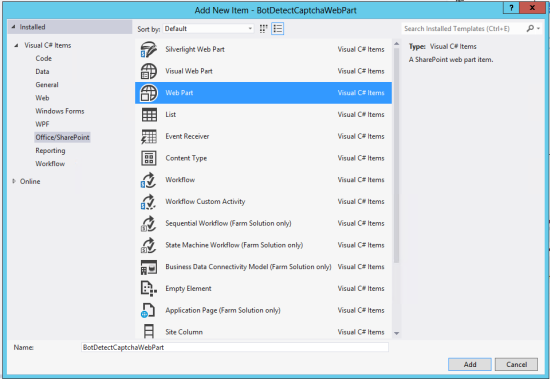Close the Add New Item dialog
The width and height of the screenshot is (550, 379).
532,8
